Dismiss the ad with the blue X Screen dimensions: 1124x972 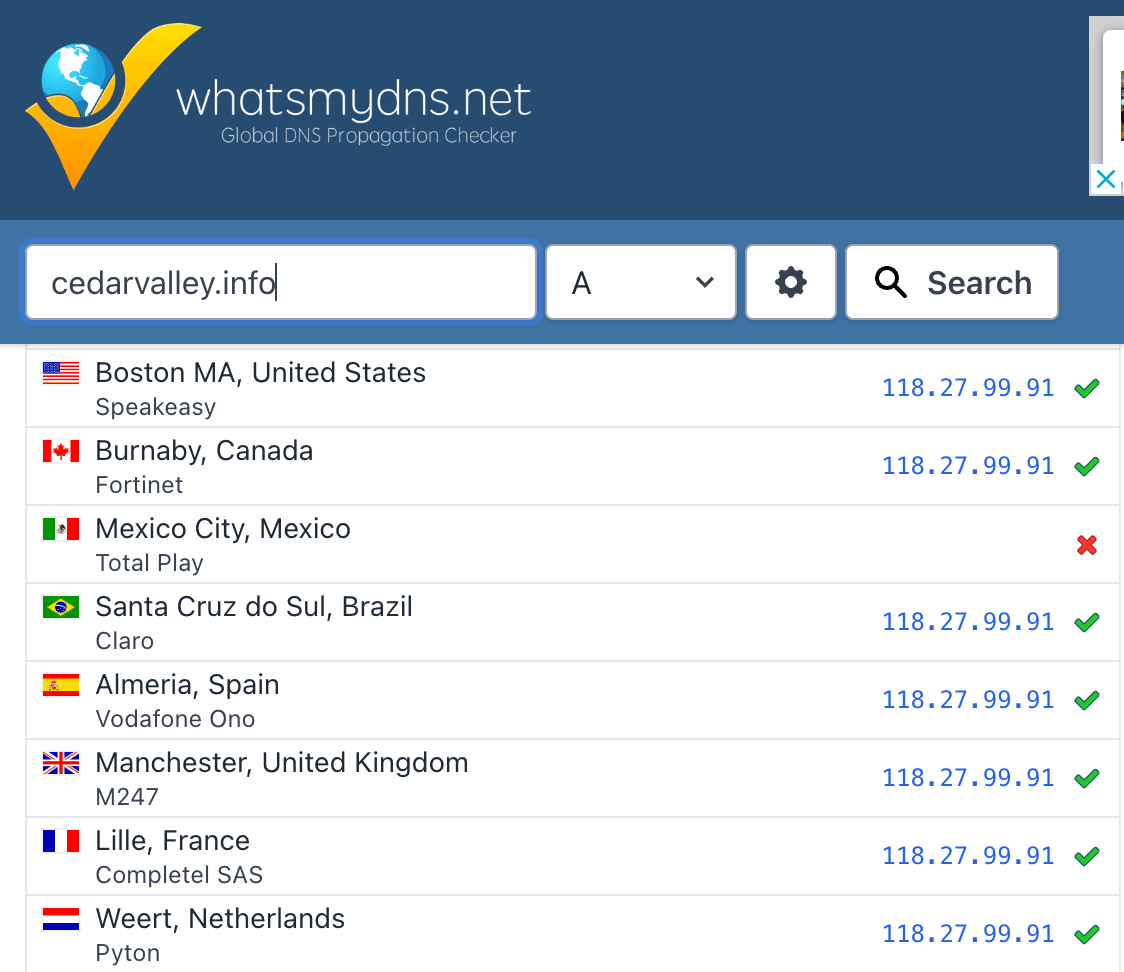click(x=1105, y=179)
